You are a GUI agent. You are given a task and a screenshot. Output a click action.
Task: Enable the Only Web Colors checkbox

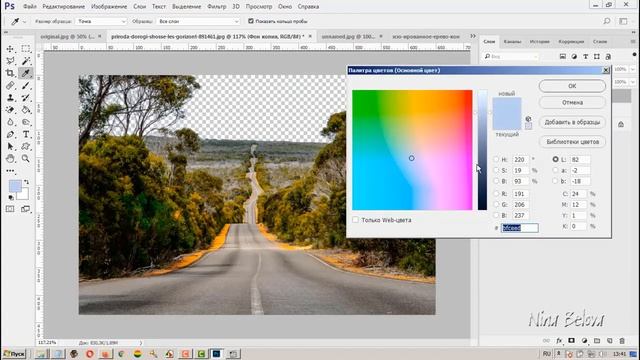coord(356,220)
